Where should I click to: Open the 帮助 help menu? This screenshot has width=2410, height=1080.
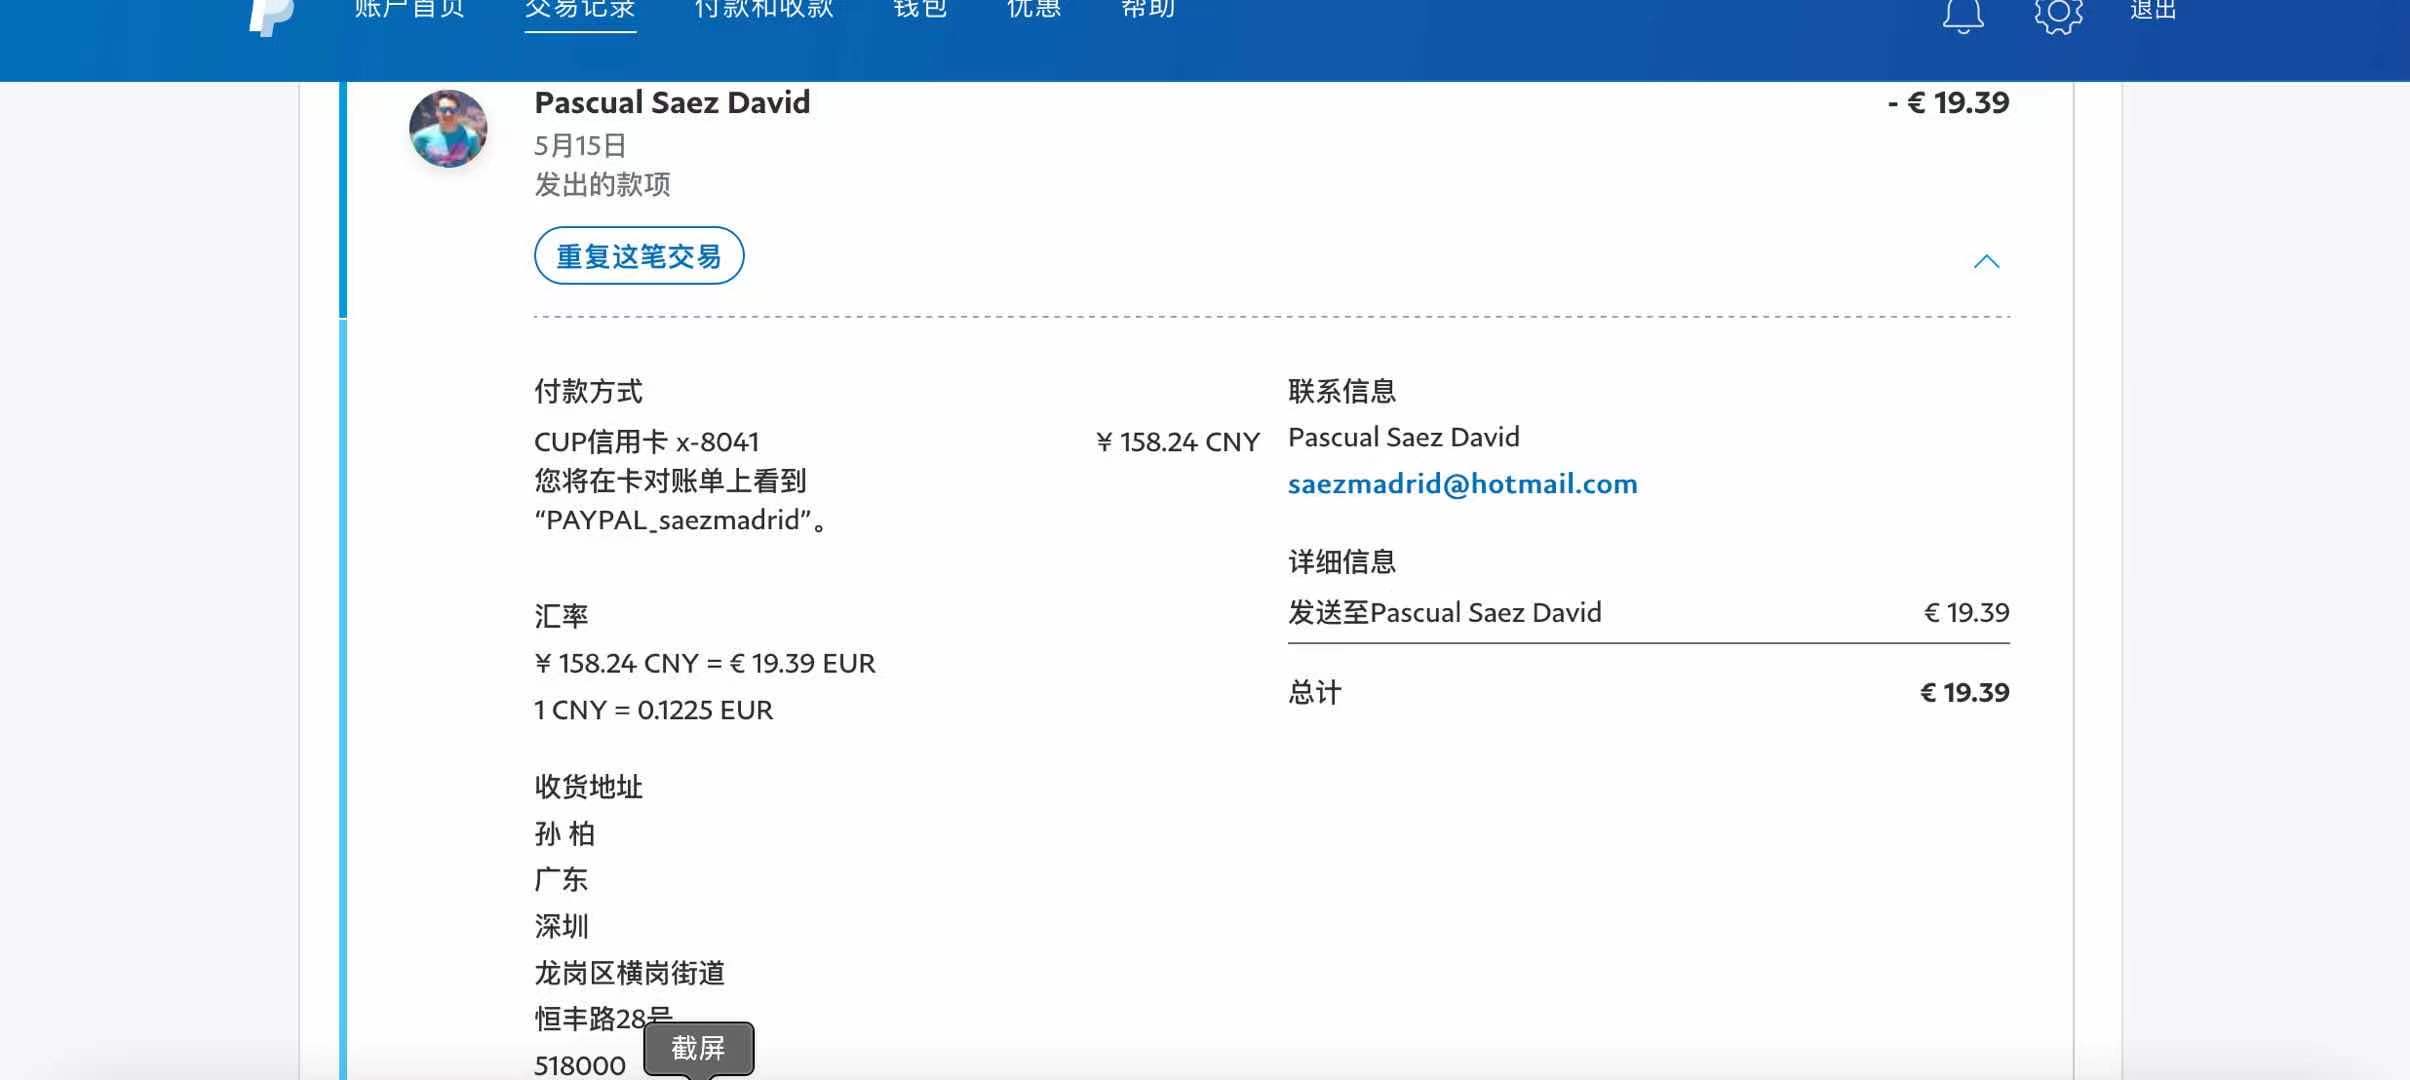(1148, 10)
